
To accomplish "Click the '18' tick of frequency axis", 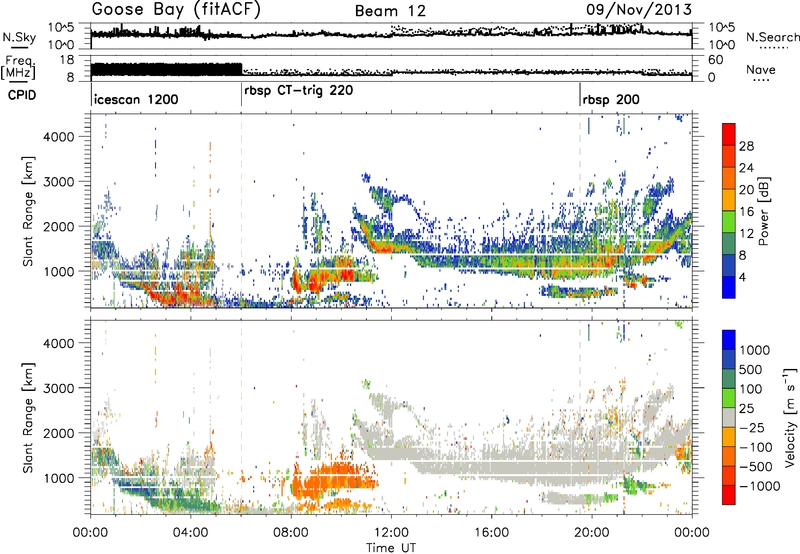I will (x=67, y=60).
